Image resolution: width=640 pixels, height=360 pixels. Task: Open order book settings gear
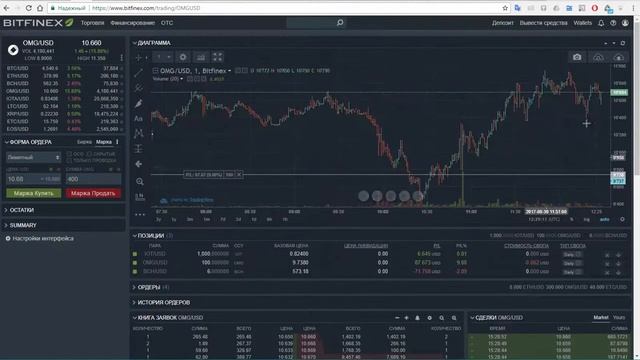[x=429, y=318]
